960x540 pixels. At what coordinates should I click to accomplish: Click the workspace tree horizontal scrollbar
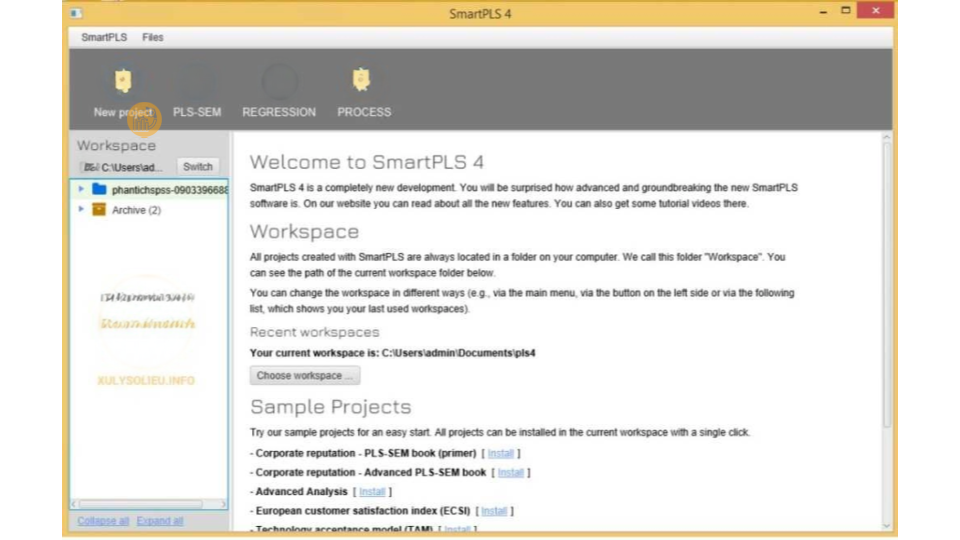pyautogui.click(x=141, y=504)
